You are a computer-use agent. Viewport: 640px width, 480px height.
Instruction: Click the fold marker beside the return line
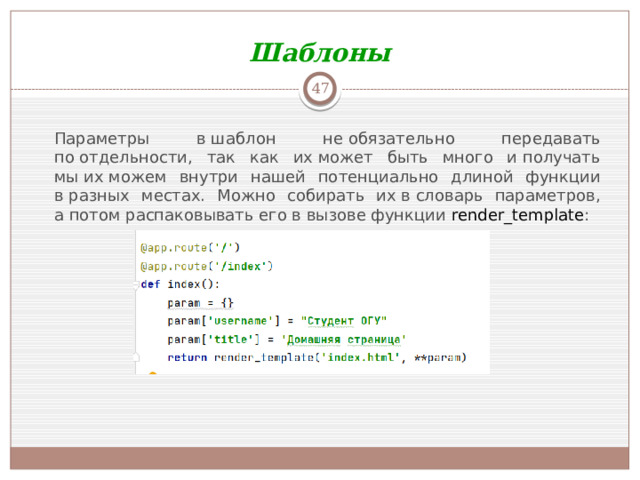click(x=136, y=358)
